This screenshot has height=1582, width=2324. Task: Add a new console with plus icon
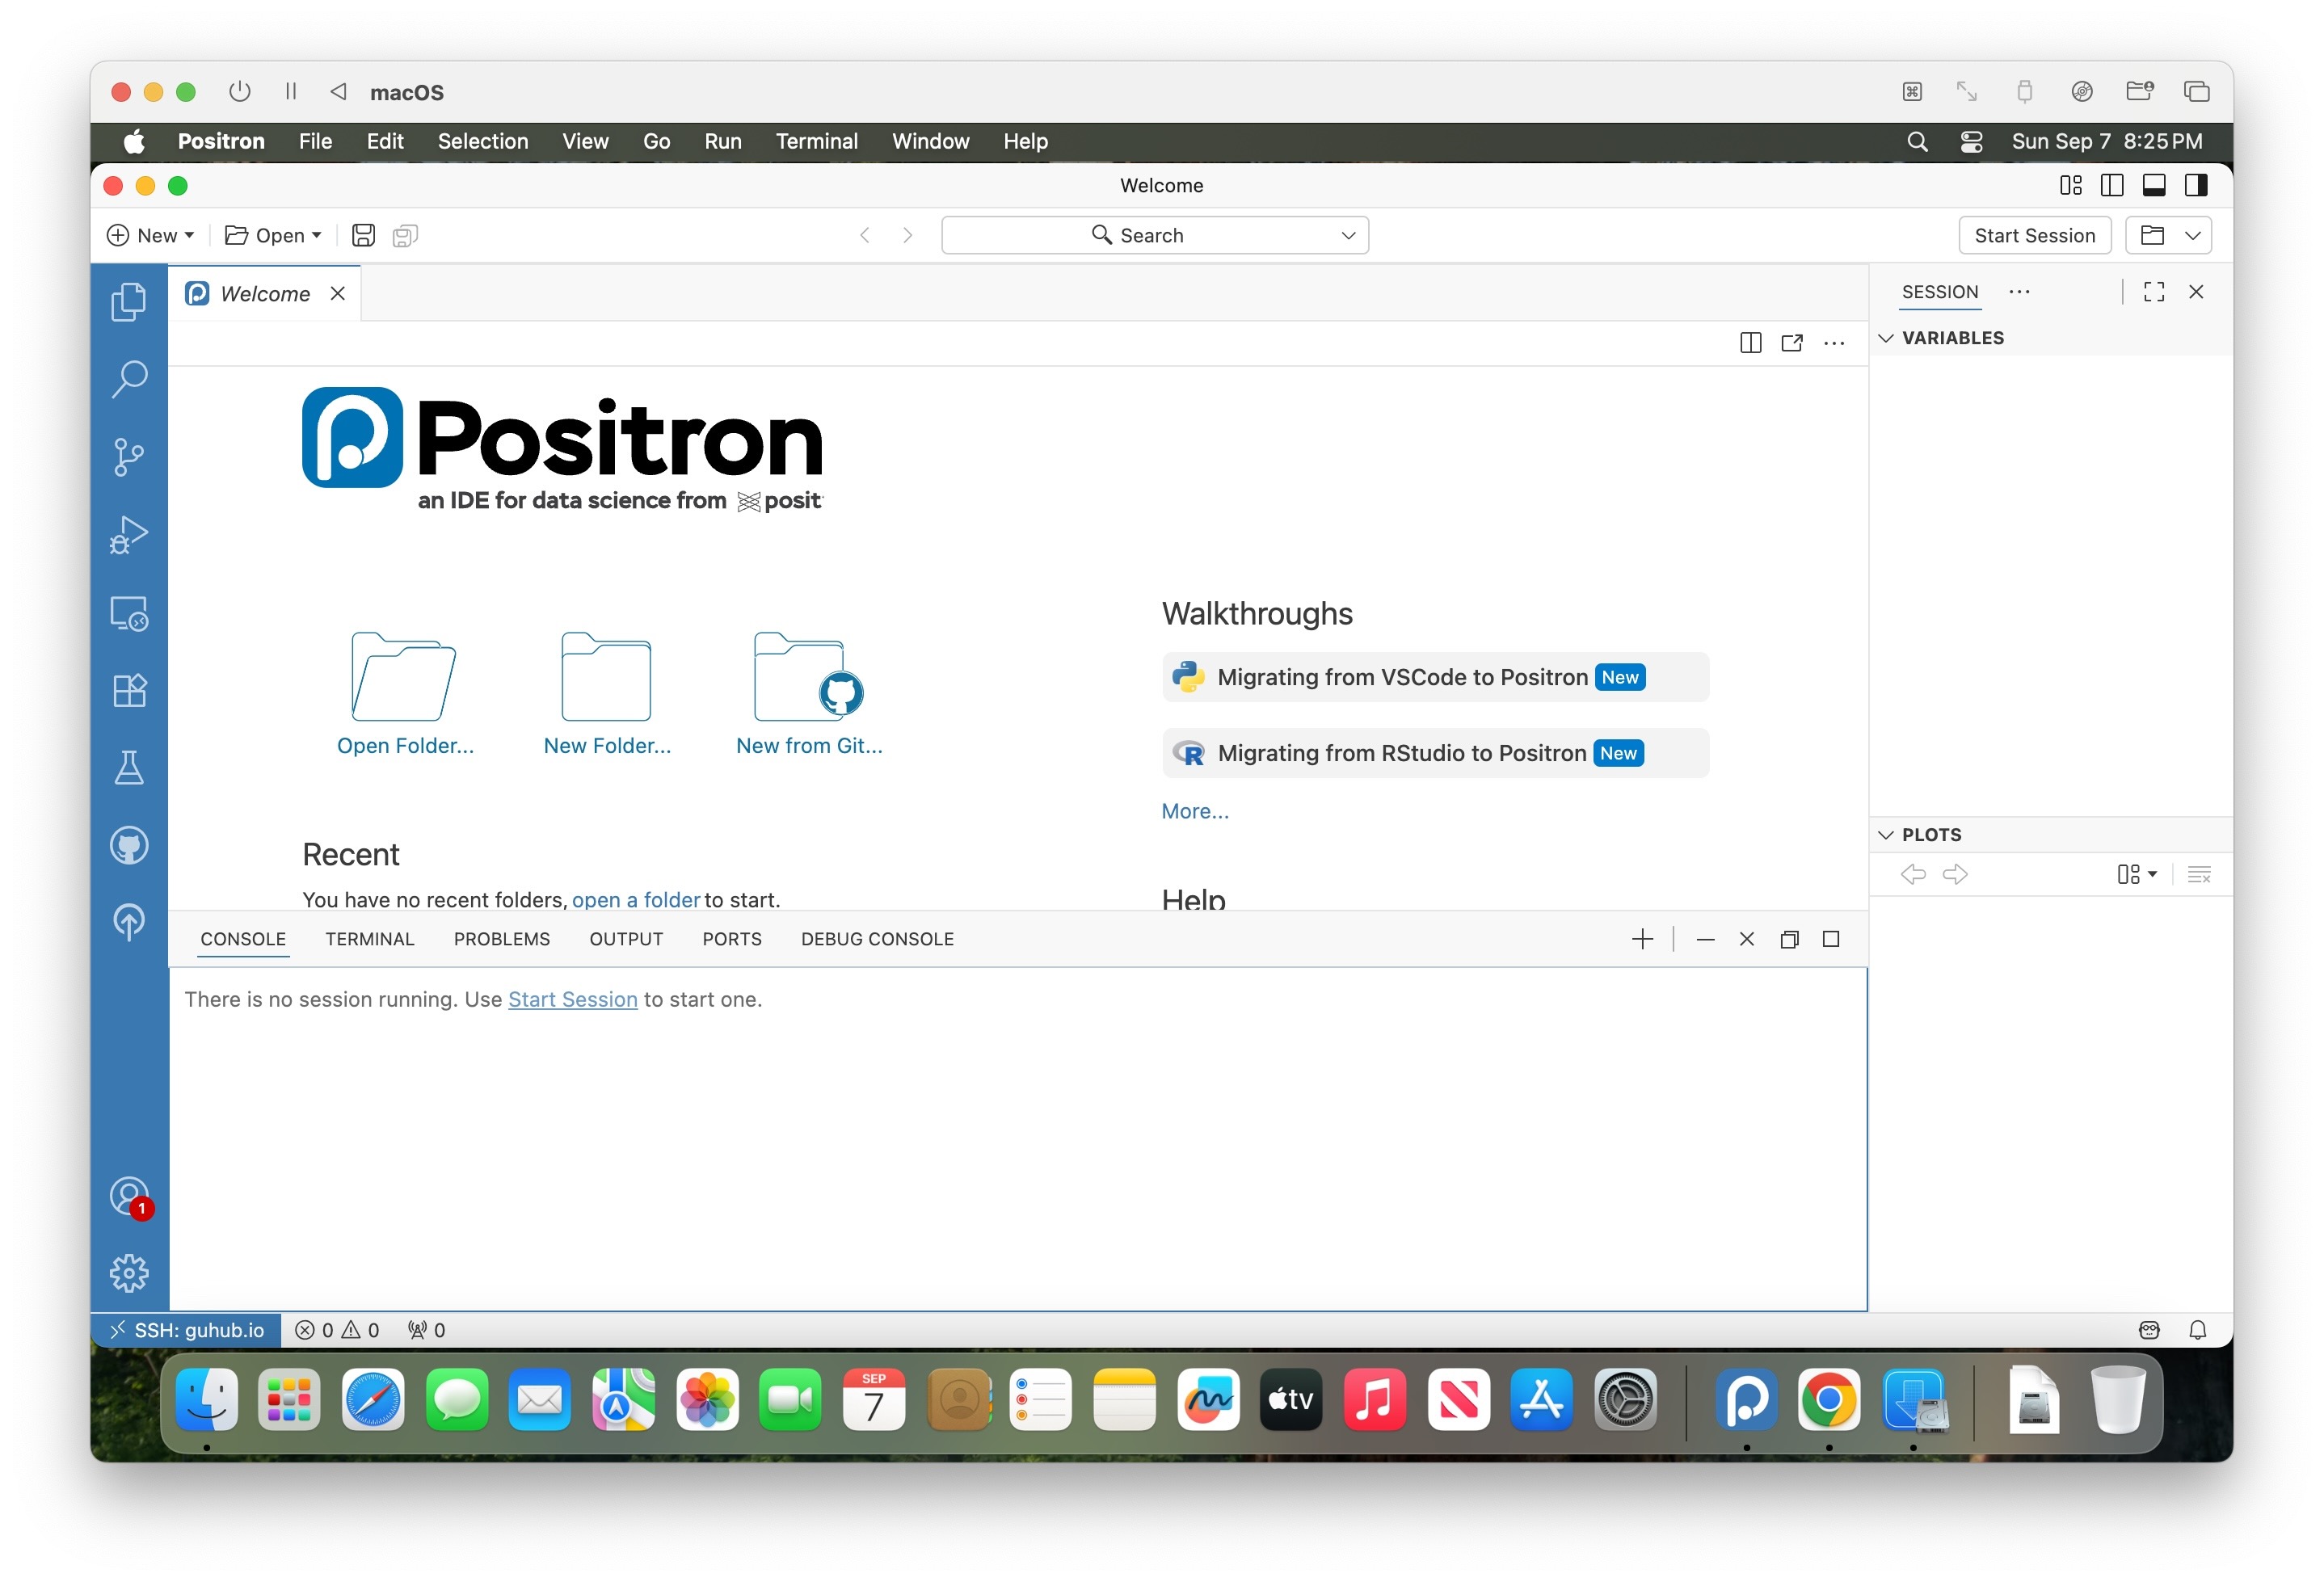click(x=1642, y=939)
